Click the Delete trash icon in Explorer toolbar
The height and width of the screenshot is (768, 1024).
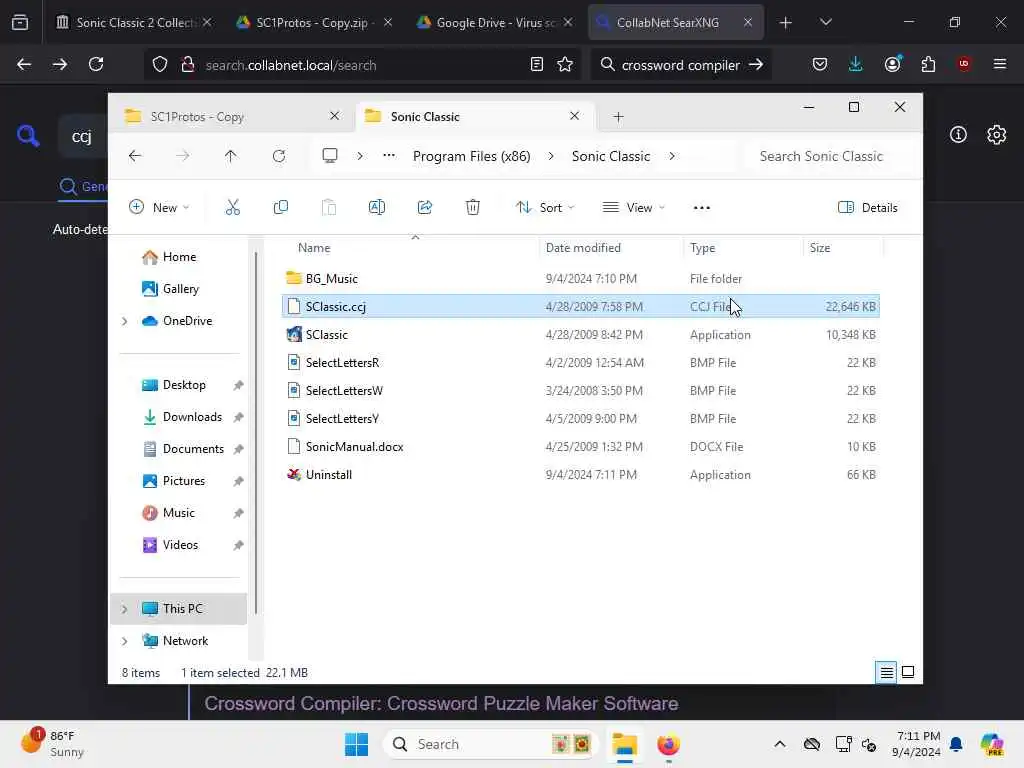pos(473,208)
